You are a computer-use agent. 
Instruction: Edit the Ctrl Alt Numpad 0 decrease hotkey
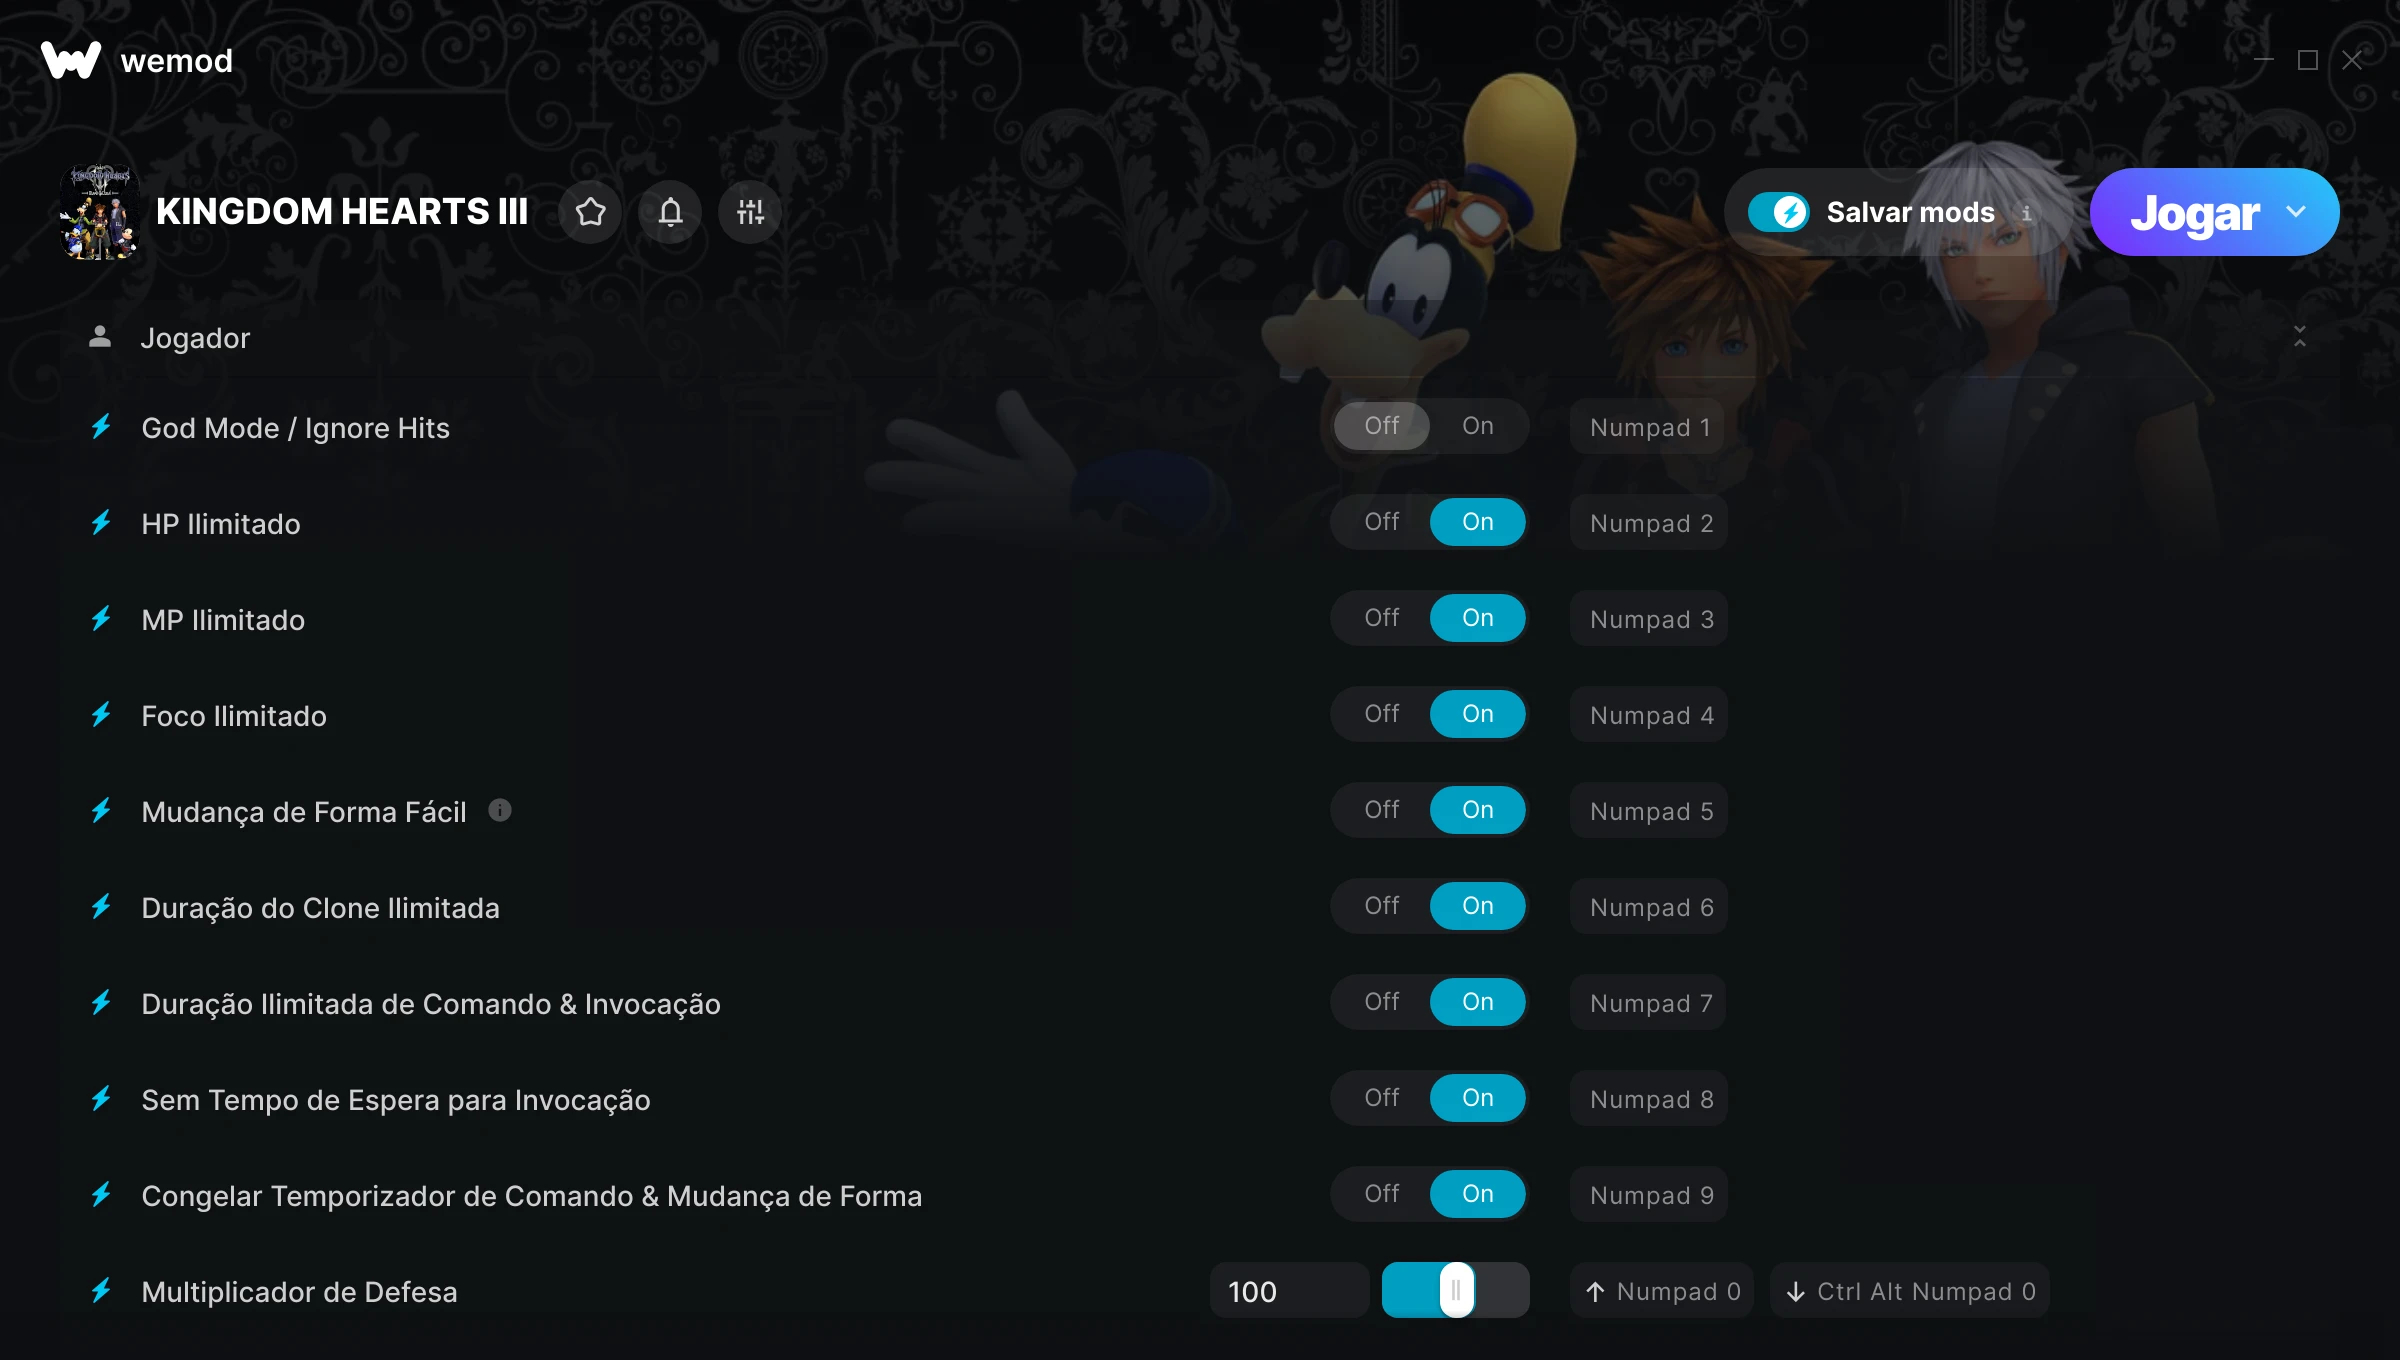(x=1910, y=1291)
